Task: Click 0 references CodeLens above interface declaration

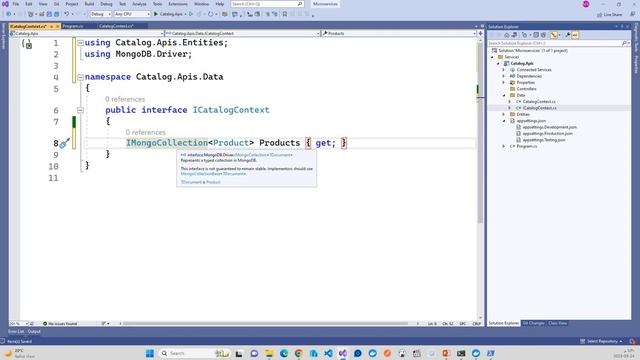Action: (x=125, y=99)
